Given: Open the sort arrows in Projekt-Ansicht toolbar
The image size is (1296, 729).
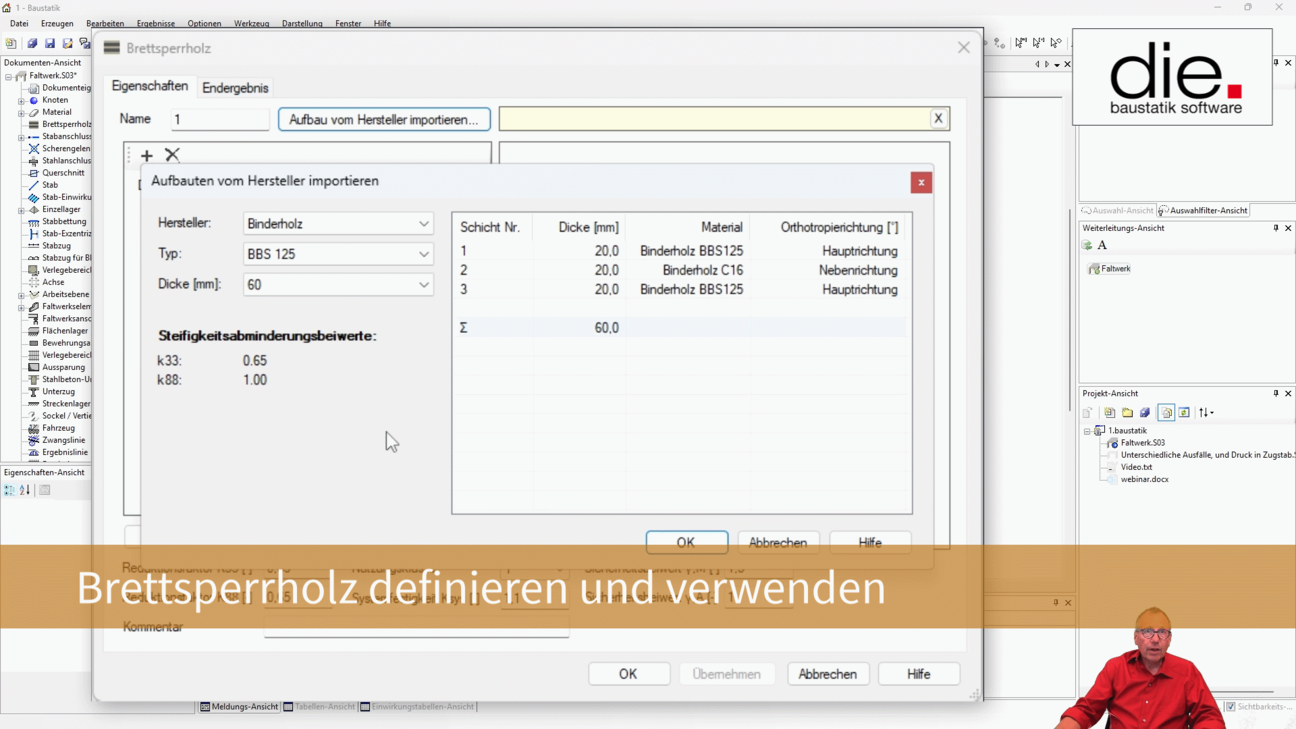Looking at the screenshot, I should tap(1206, 413).
